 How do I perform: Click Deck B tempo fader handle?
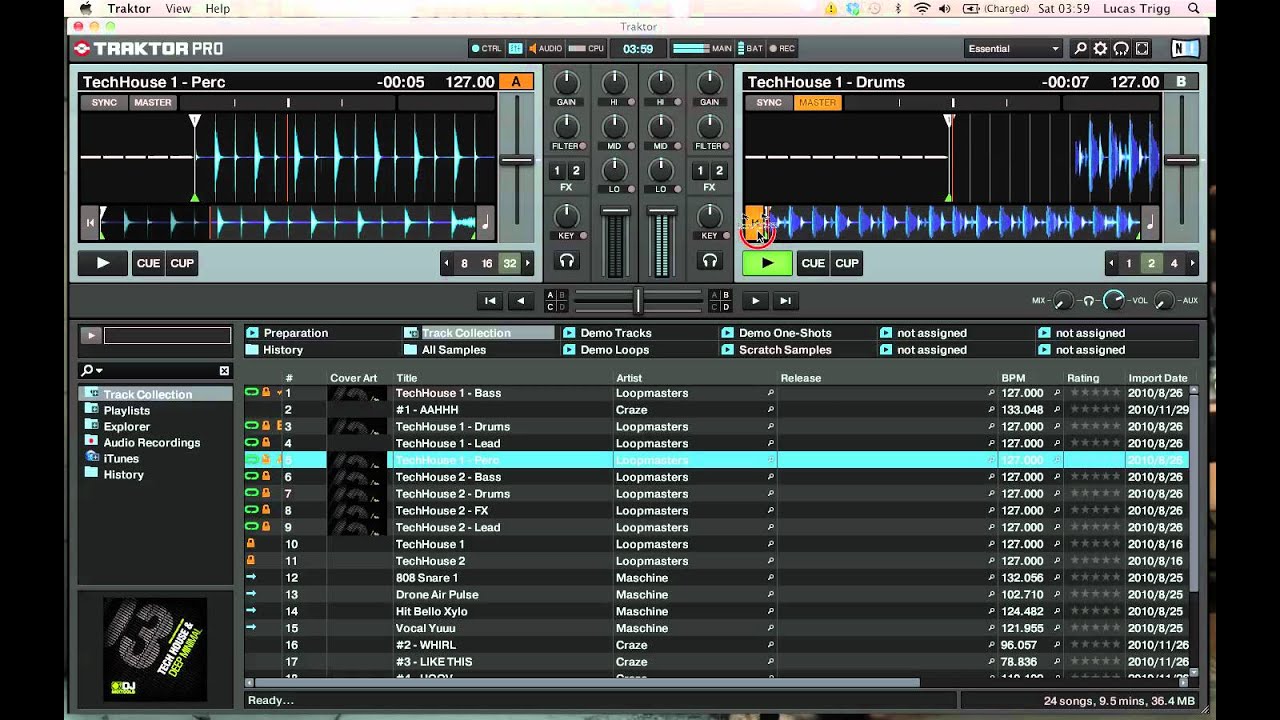[x=1181, y=160]
